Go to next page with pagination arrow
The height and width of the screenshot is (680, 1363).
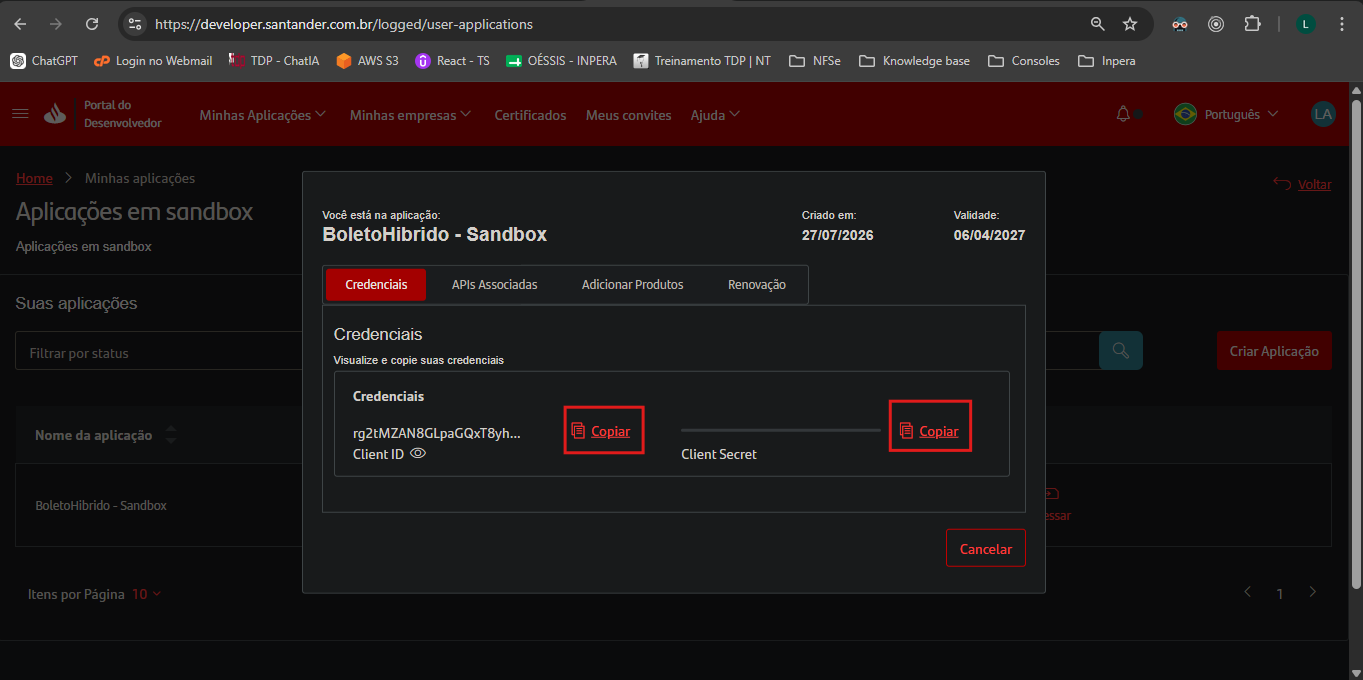[1313, 592]
